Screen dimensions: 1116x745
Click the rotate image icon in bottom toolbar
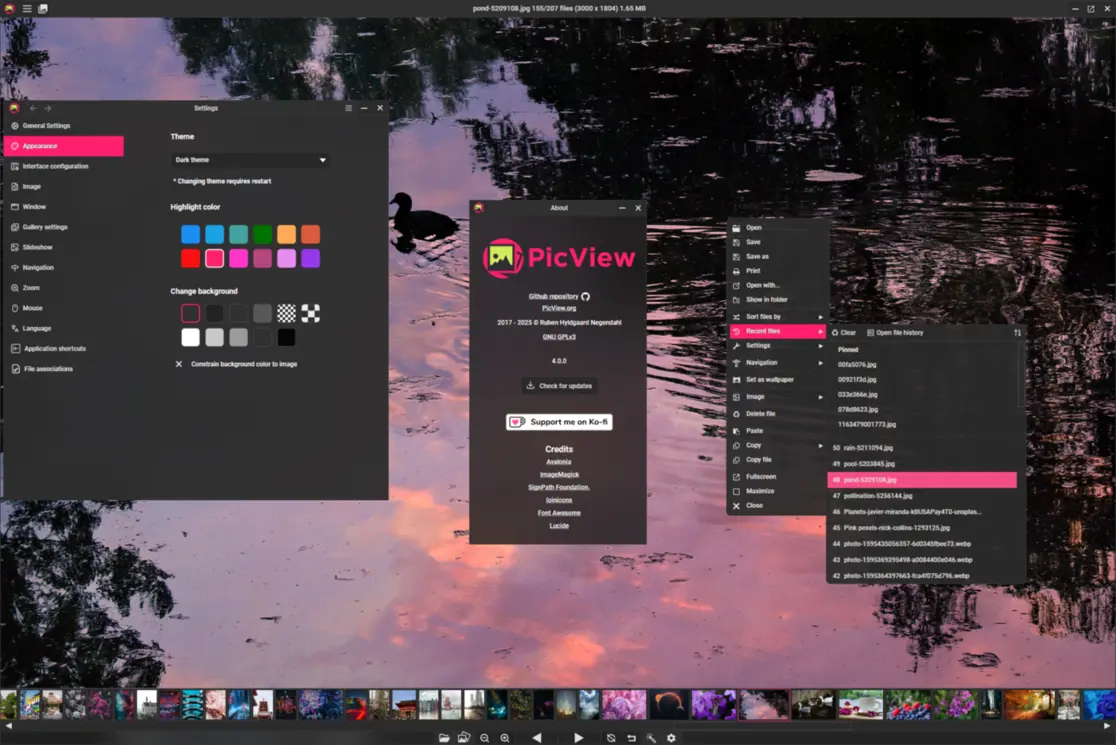[611, 737]
